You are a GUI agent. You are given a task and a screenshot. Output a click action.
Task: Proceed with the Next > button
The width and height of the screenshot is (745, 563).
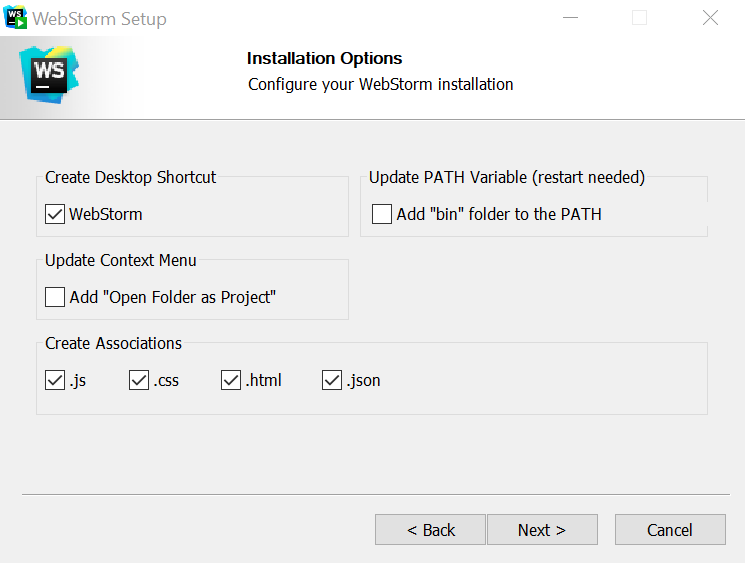tap(542, 530)
